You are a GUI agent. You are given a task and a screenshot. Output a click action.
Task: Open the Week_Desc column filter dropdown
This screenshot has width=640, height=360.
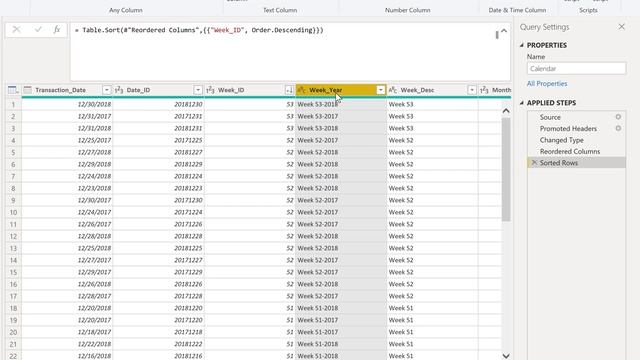click(472, 90)
